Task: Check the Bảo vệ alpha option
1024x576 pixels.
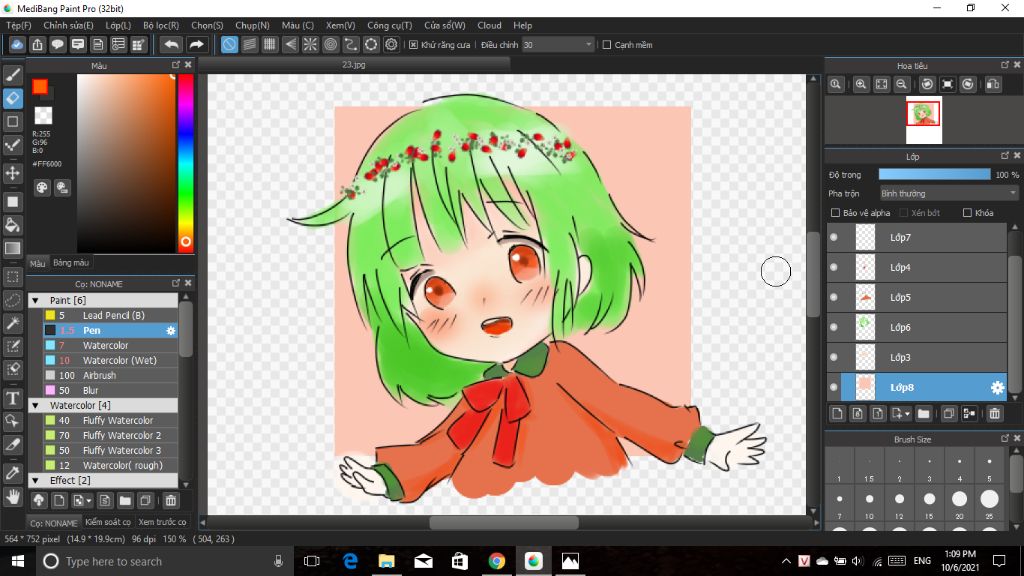Action: point(835,213)
